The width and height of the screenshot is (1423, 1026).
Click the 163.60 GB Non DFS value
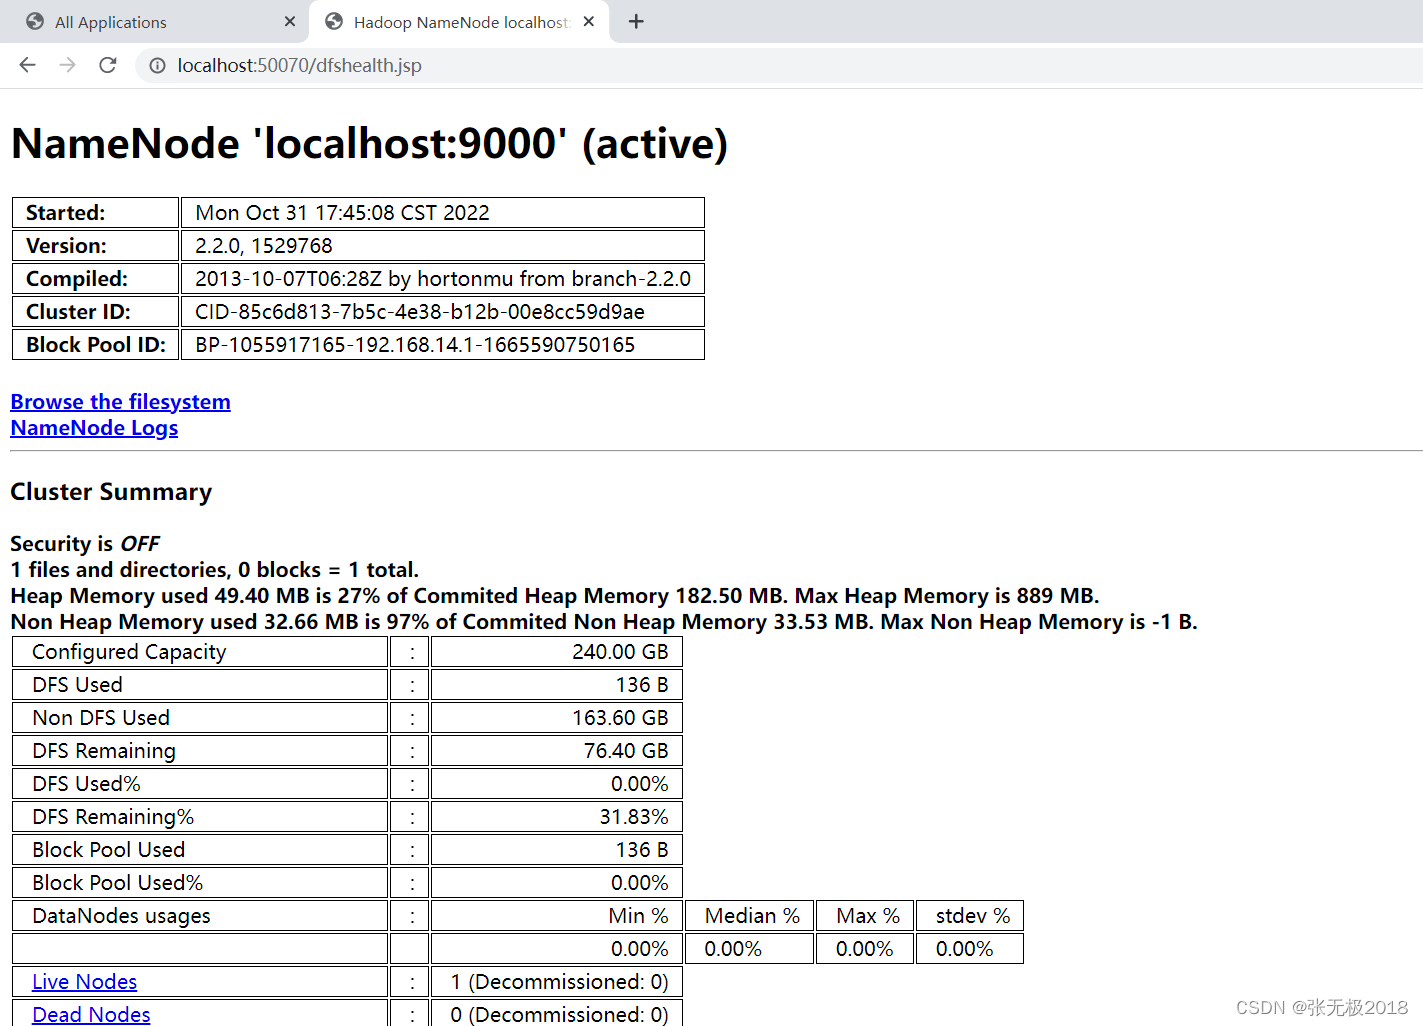[557, 718]
